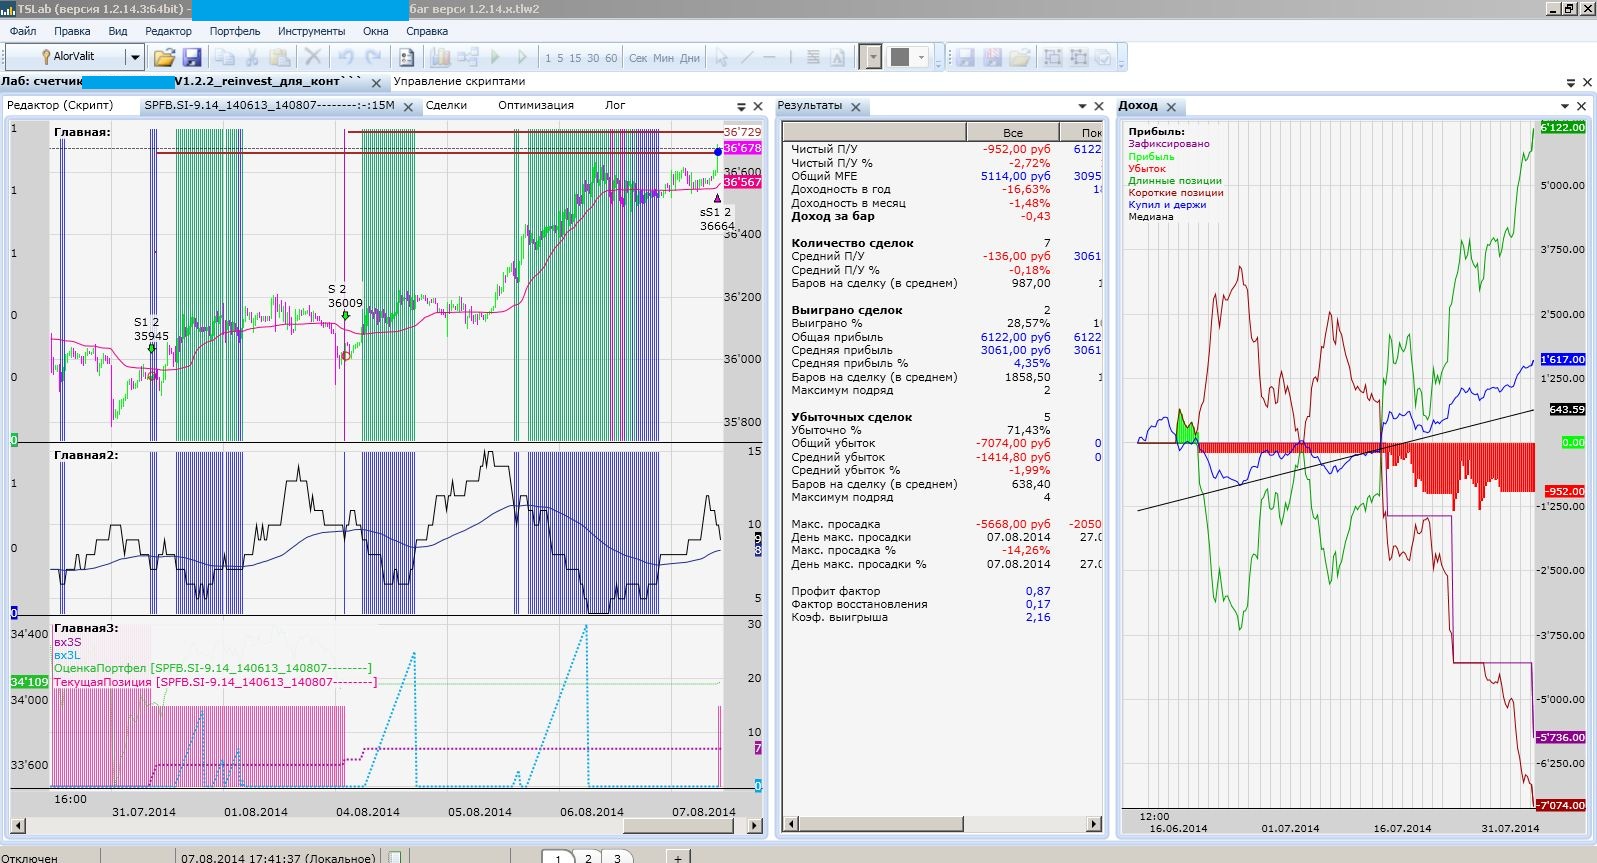Select the 15-minute timeframe button
The height and width of the screenshot is (863, 1597).
(x=575, y=58)
